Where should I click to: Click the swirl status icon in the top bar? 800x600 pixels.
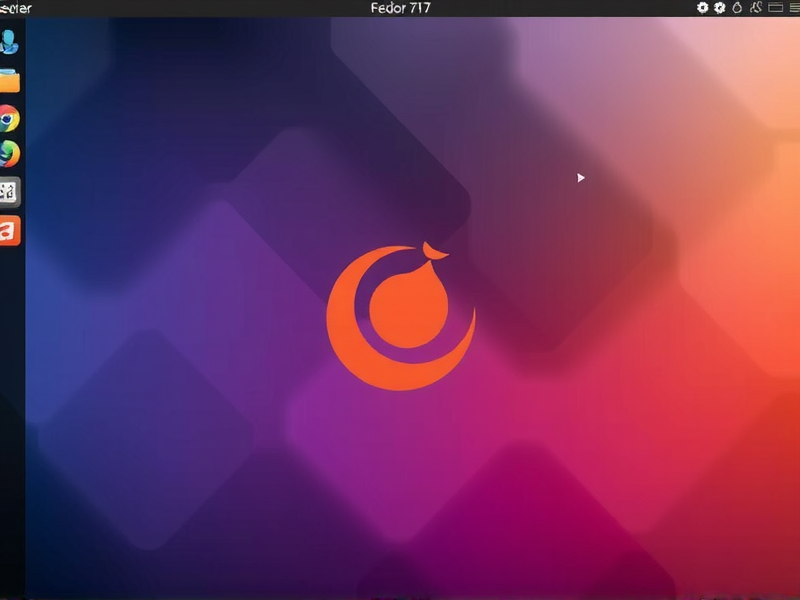(756, 8)
